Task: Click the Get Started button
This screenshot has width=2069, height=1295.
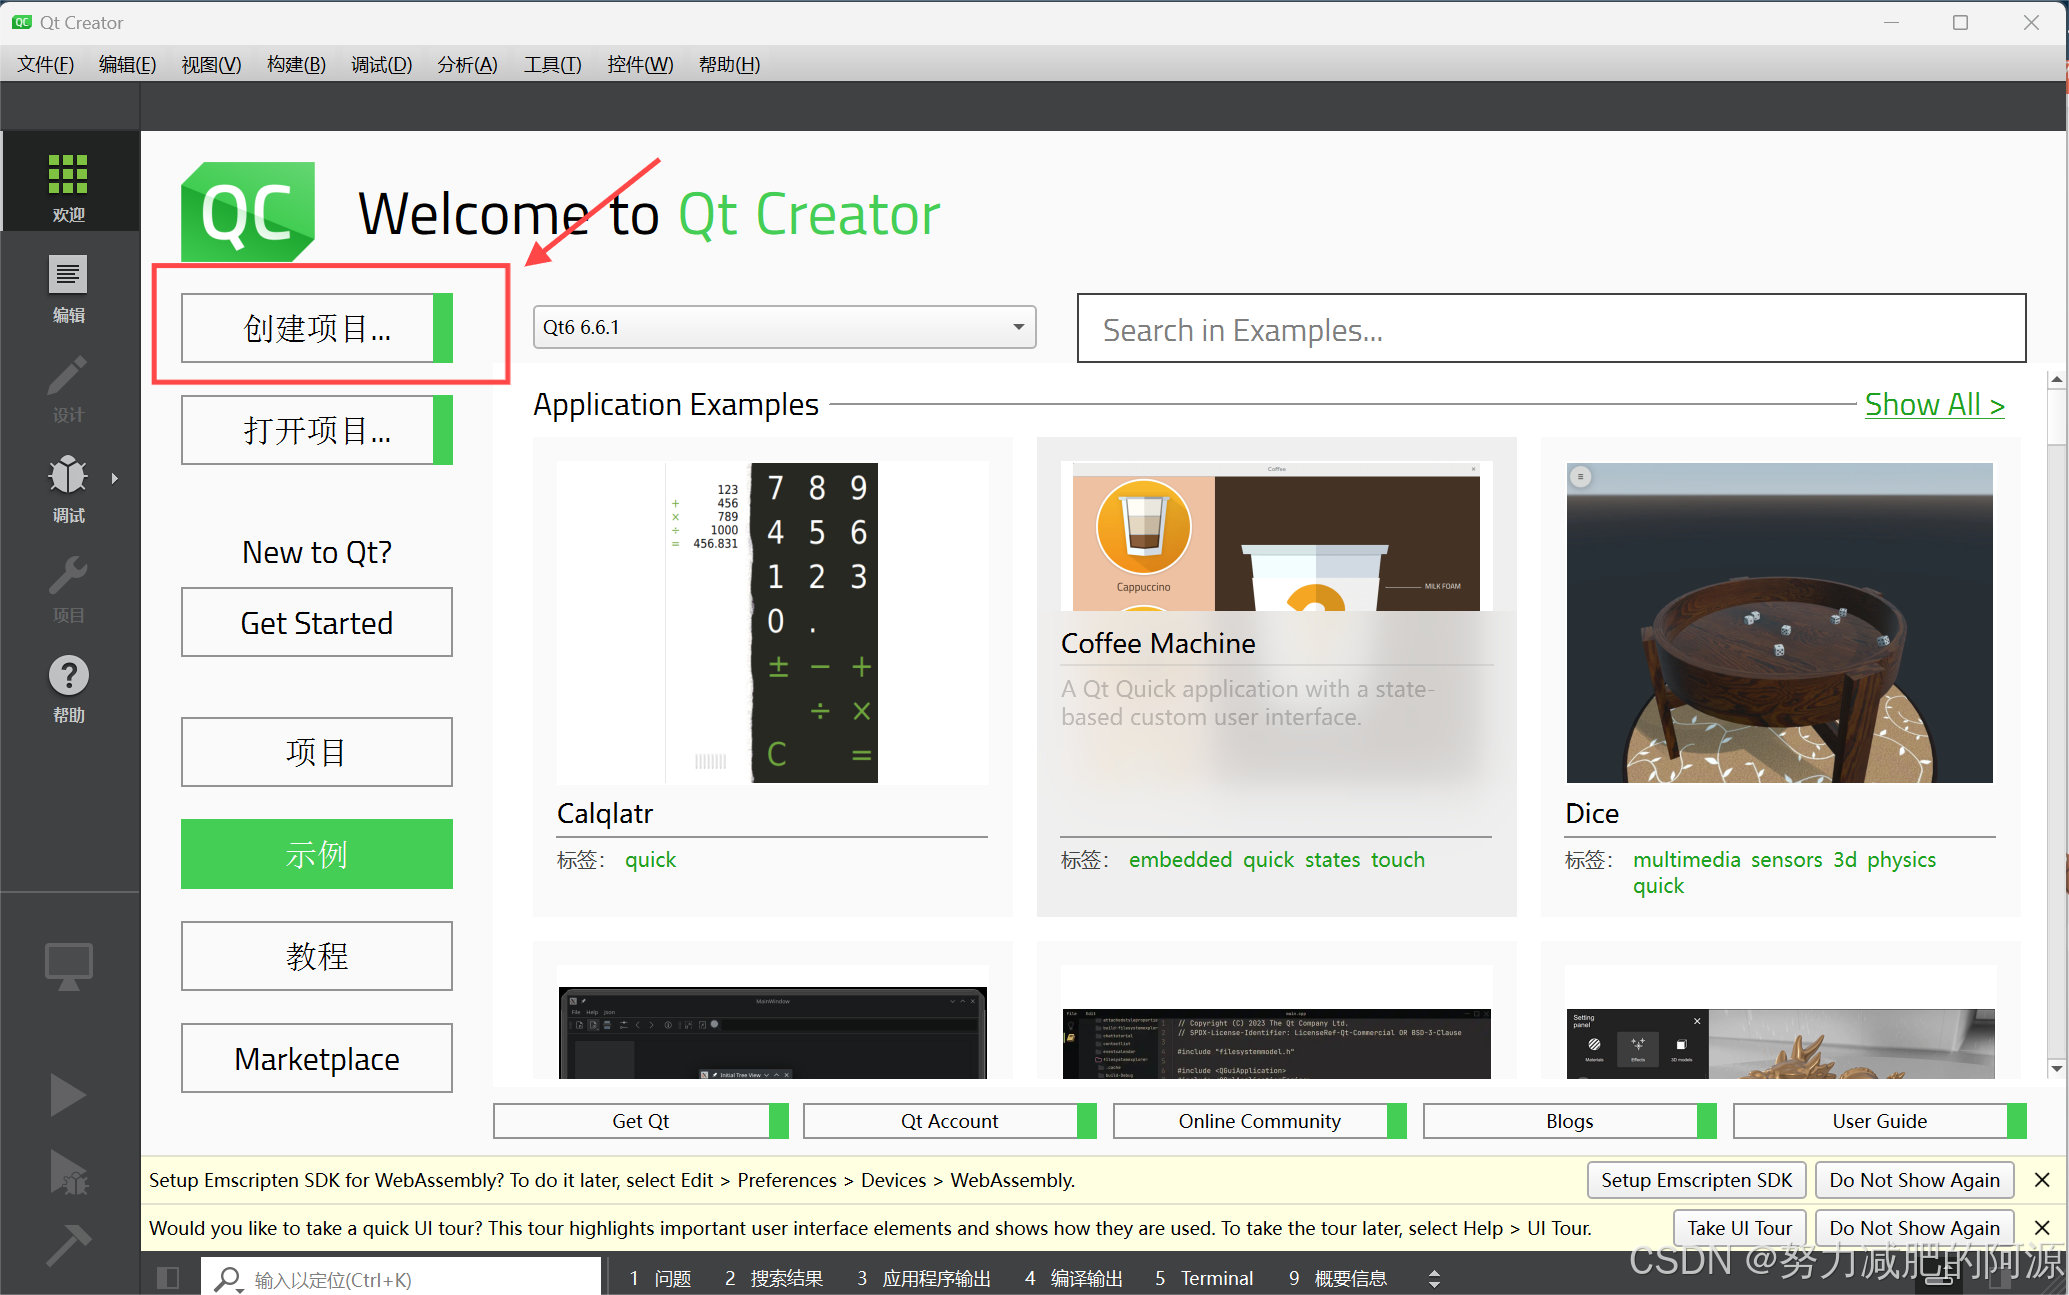Action: pos(317,622)
